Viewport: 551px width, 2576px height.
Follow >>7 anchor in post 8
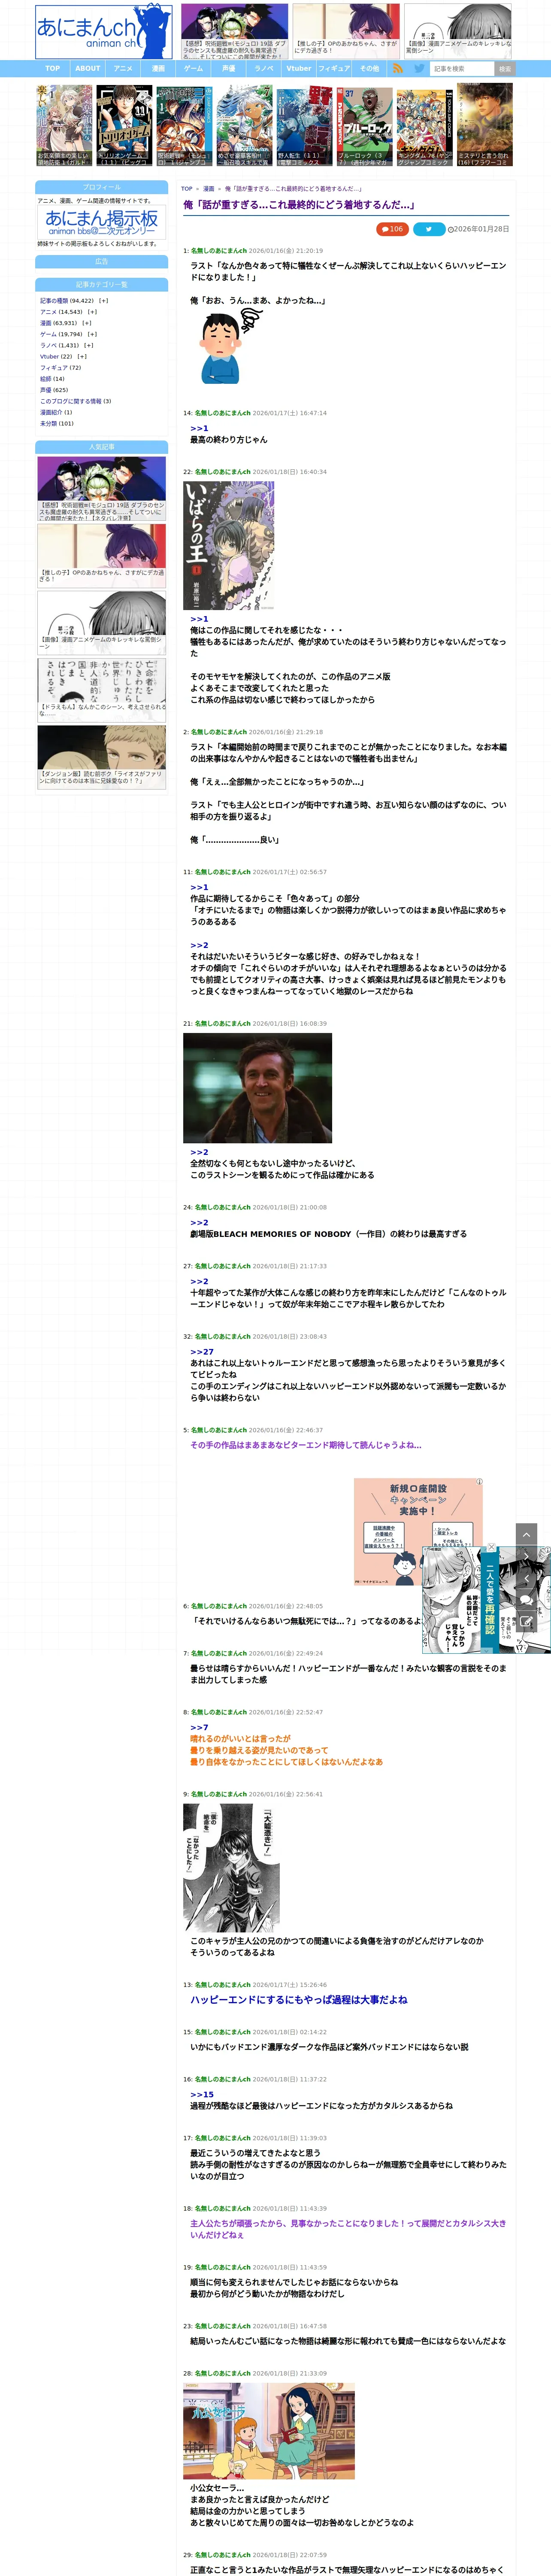point(199,1727)
